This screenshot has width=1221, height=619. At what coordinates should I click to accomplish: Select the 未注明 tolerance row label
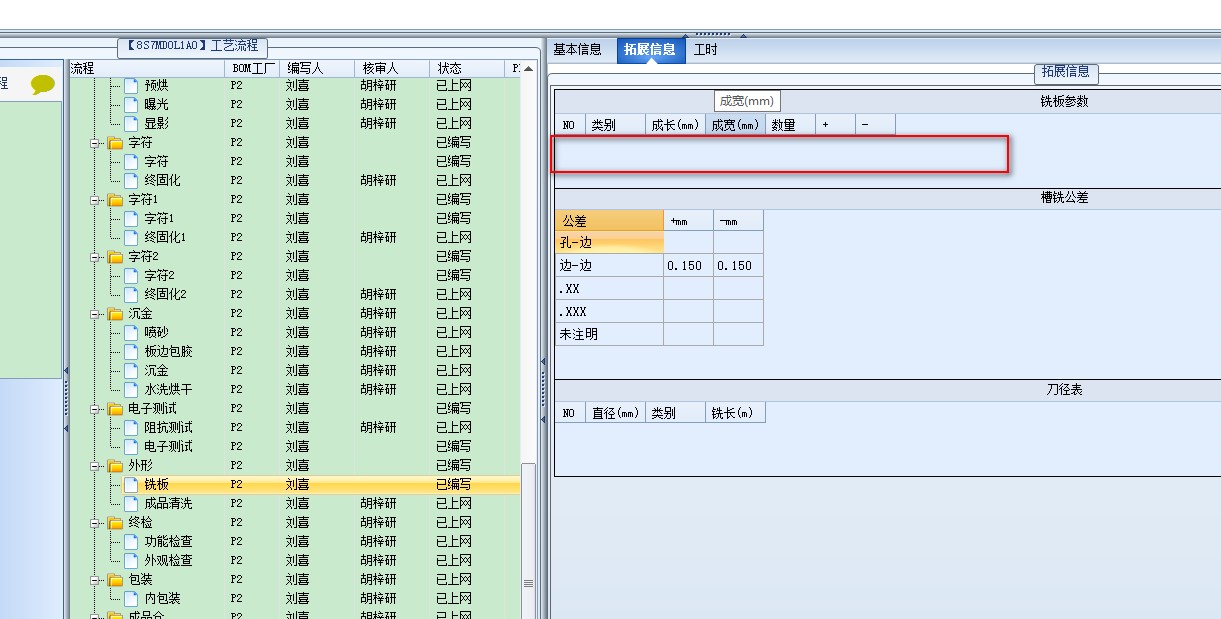[609, 335]
